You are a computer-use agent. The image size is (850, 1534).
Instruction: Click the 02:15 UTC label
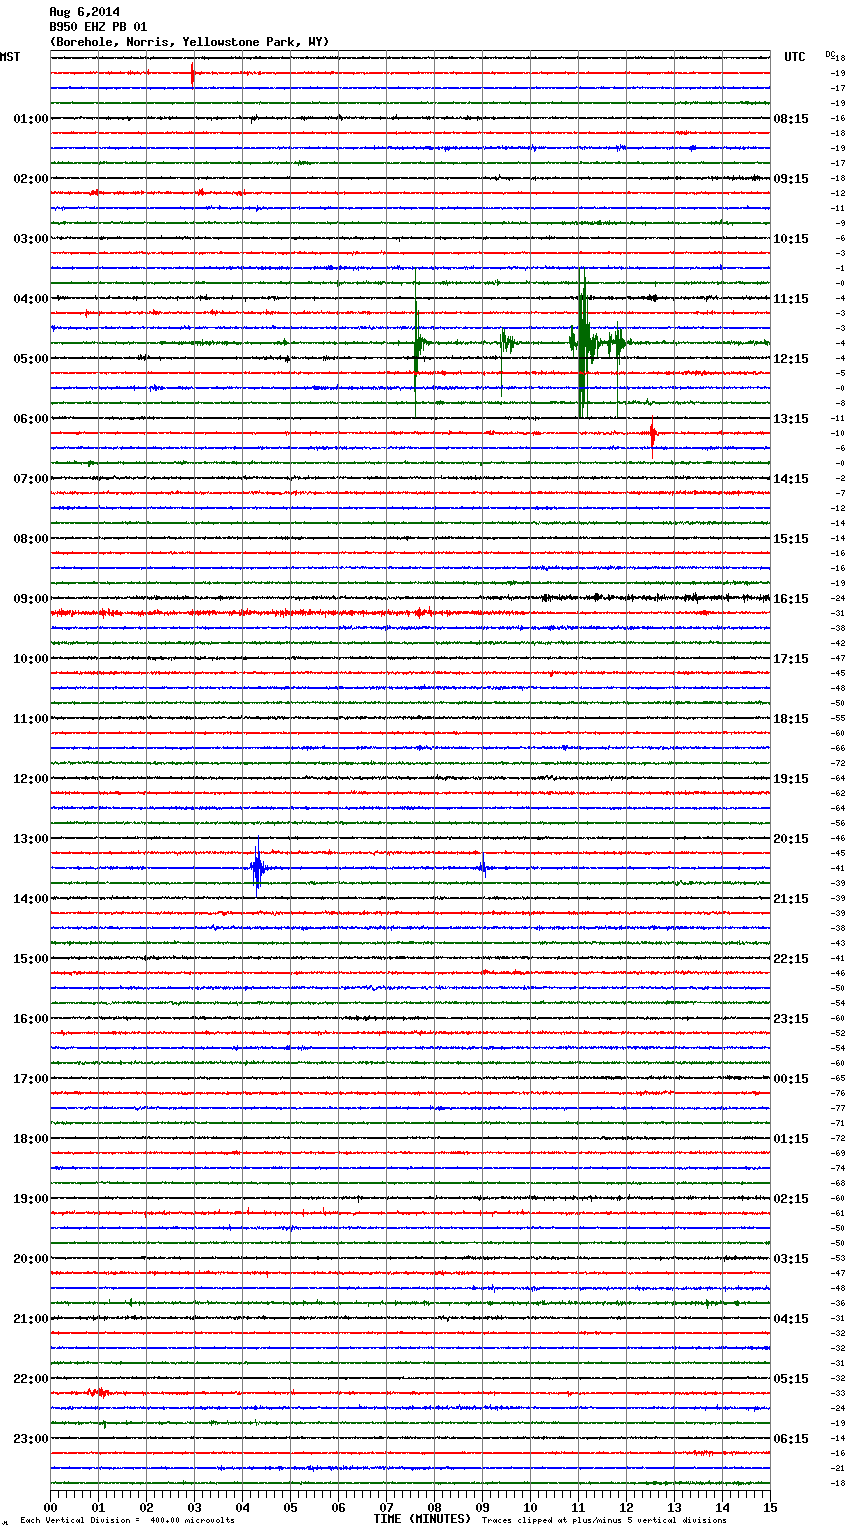pos(791,1199)
